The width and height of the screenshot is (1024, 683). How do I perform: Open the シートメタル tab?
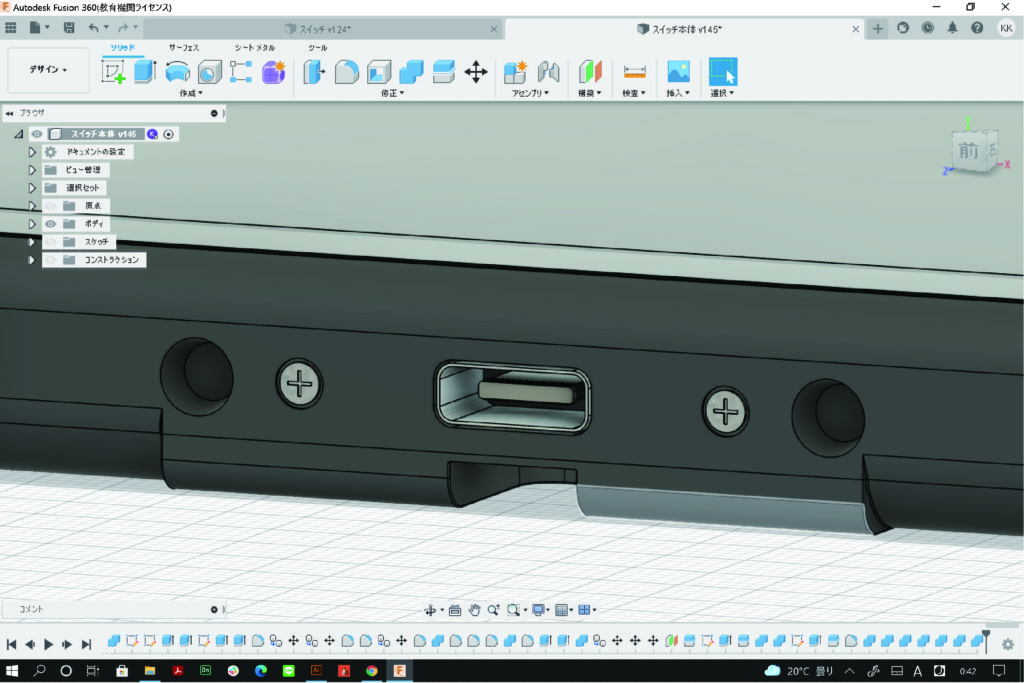click(253, 47)
